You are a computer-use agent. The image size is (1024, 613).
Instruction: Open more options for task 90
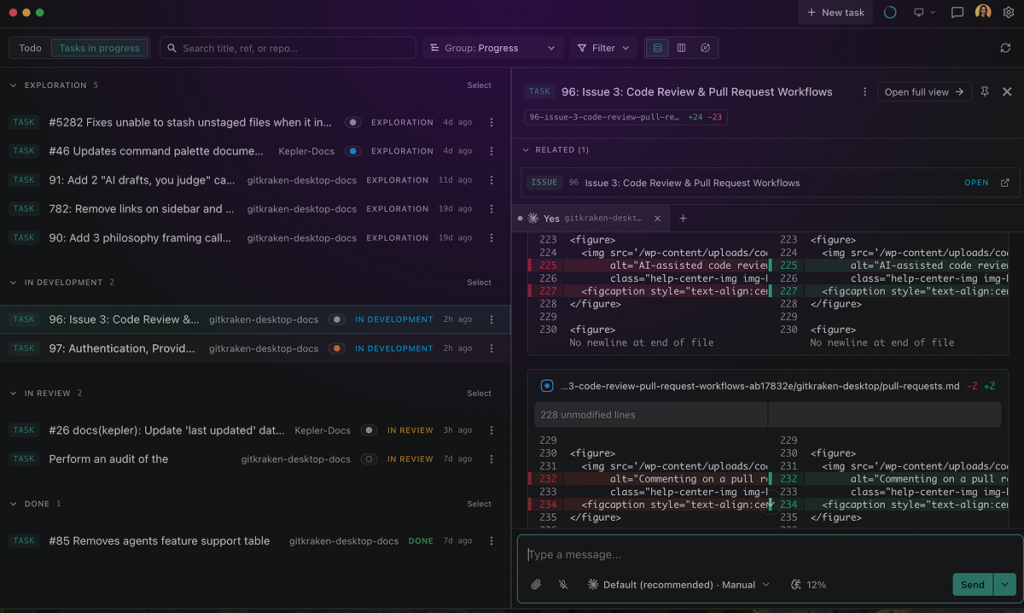click(492, 238)
